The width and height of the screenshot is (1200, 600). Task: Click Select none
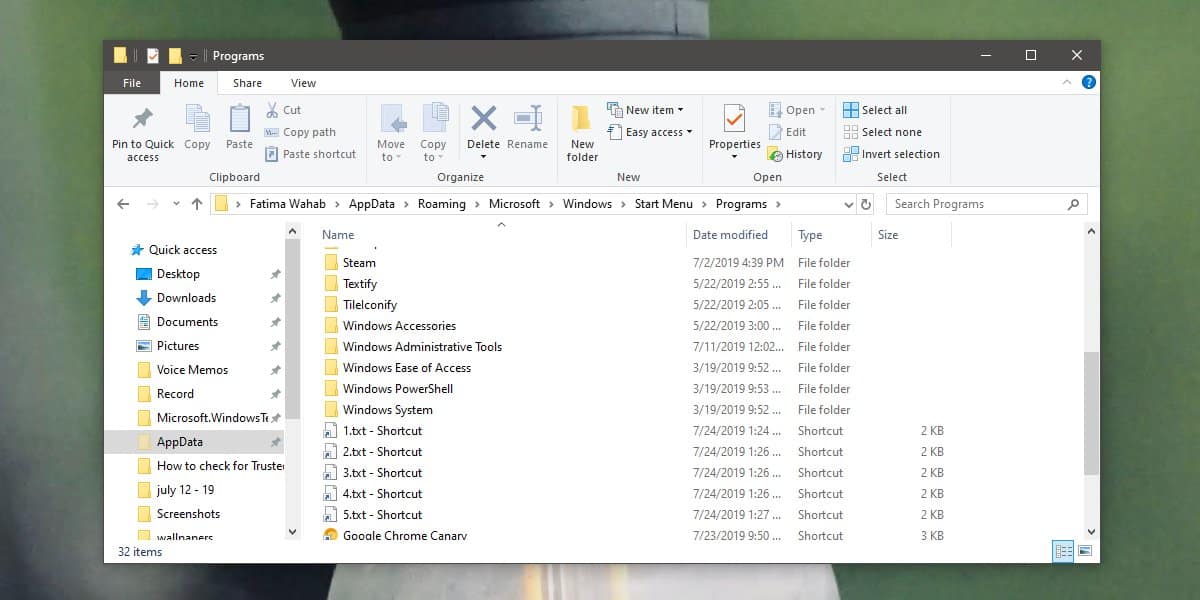pyautogui.click(x=882, y=132)
